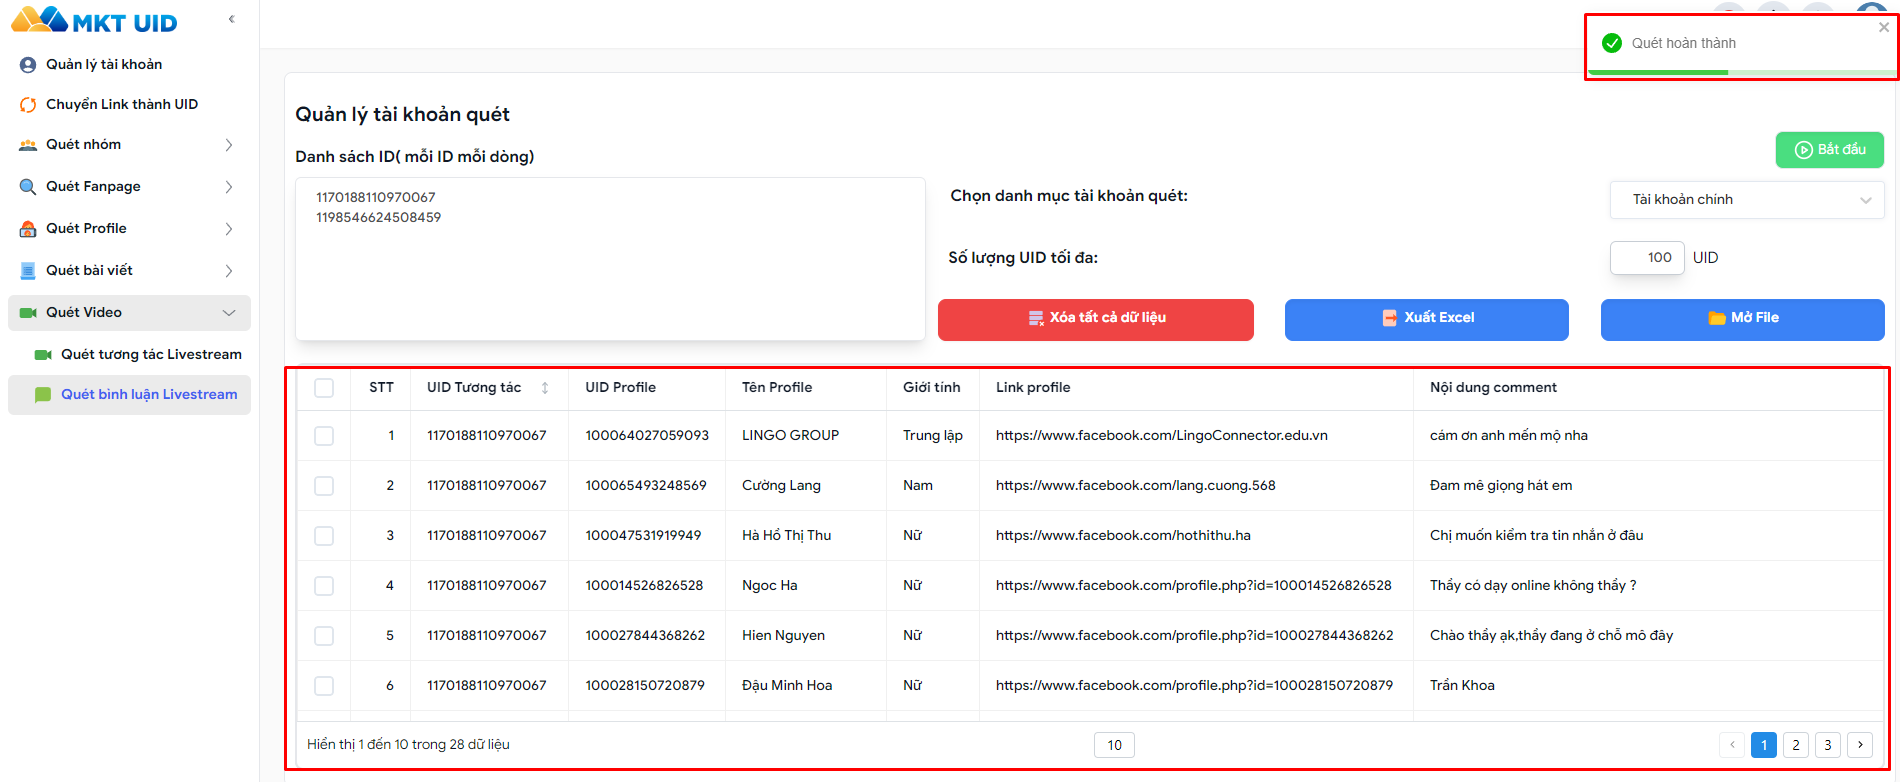Check the row for Cường Lang
Image resolution: width=1900 pixels, height=782 pixels.
[324, 486]
